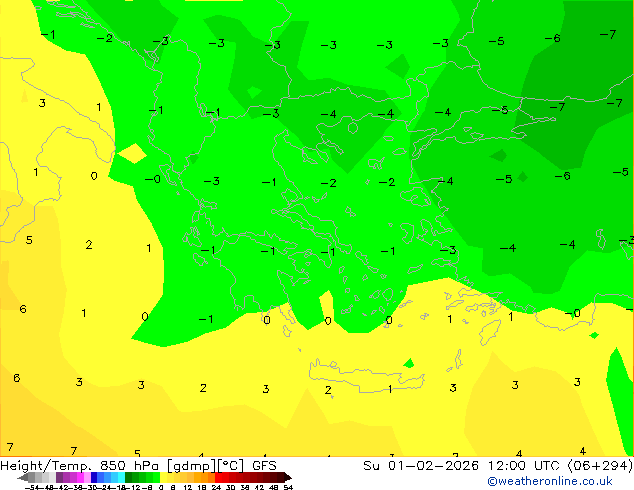
Task: Click the small green triangle over Crete
Action: coord(409,363)
